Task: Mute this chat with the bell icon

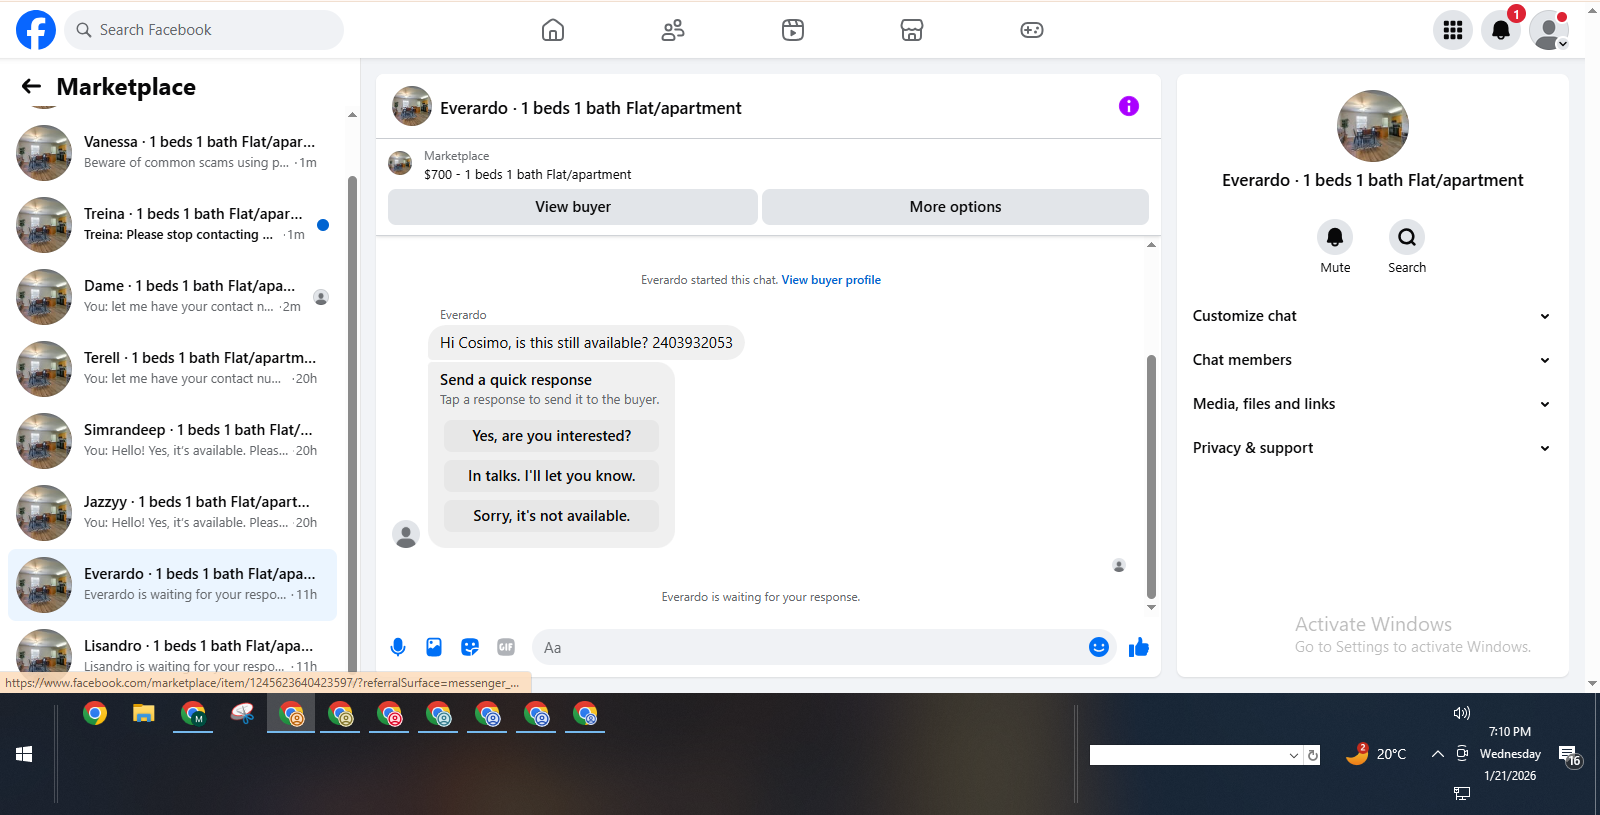Action: click(x=1335, y=237)
